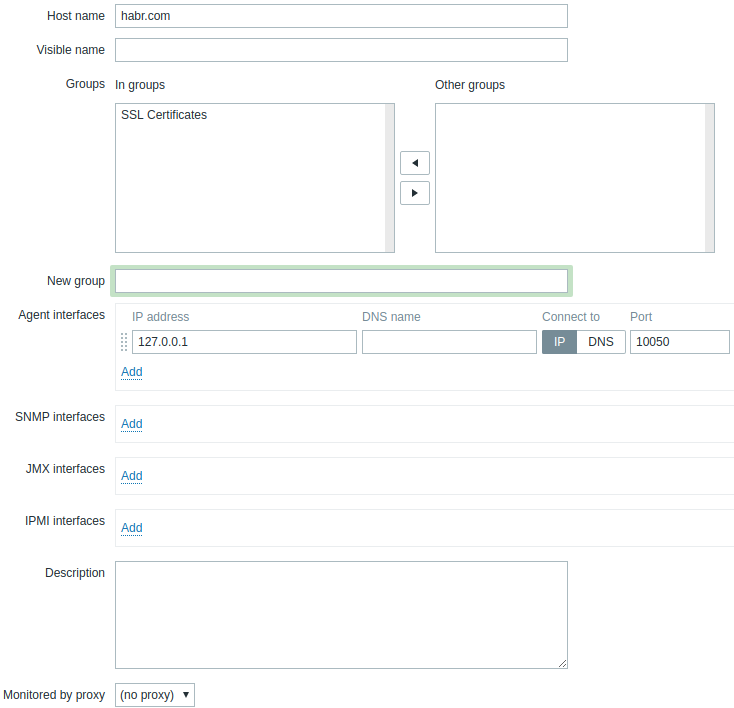The height and width of the screenshot is (708, 734).
Task: Select DNS in Connect to toggle
Action: [601, 342]
